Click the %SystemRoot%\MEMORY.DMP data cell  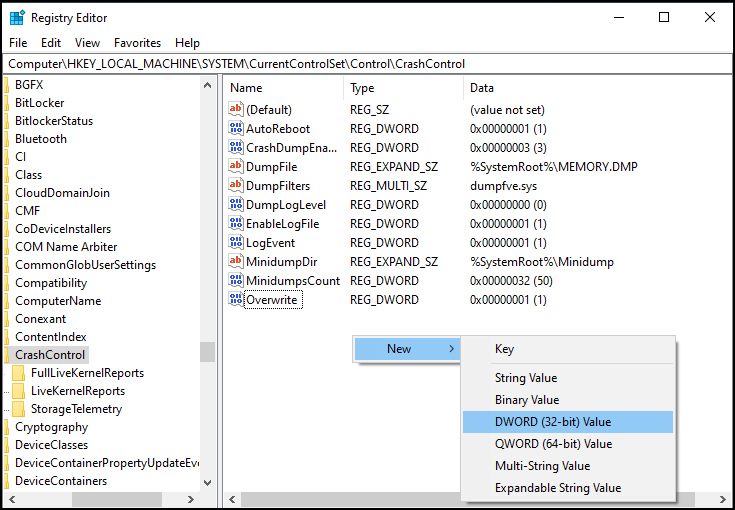(x=554, y=167)
